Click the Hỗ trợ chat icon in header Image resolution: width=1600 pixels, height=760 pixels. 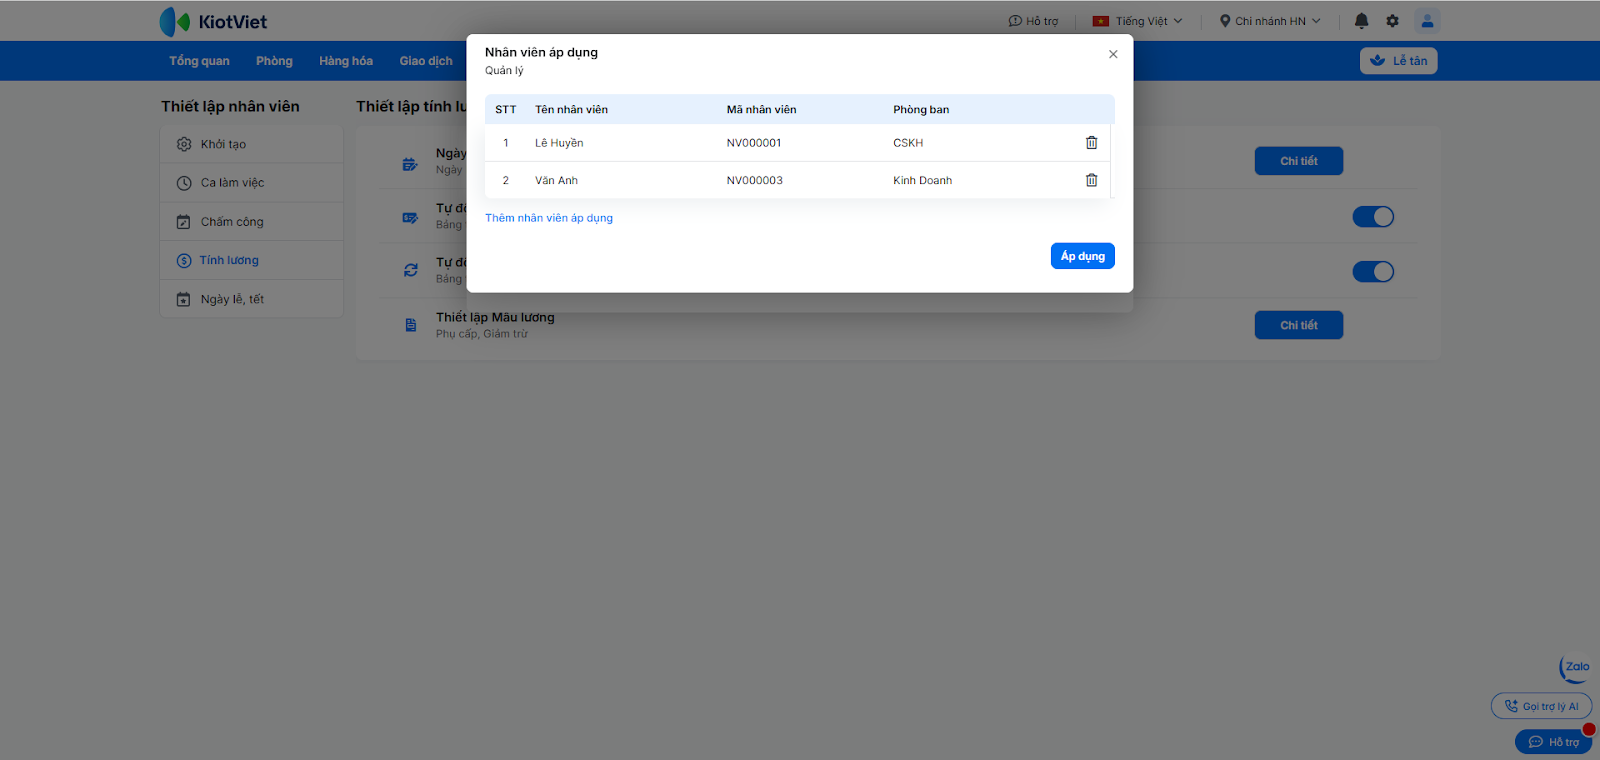pos(1015,21)
